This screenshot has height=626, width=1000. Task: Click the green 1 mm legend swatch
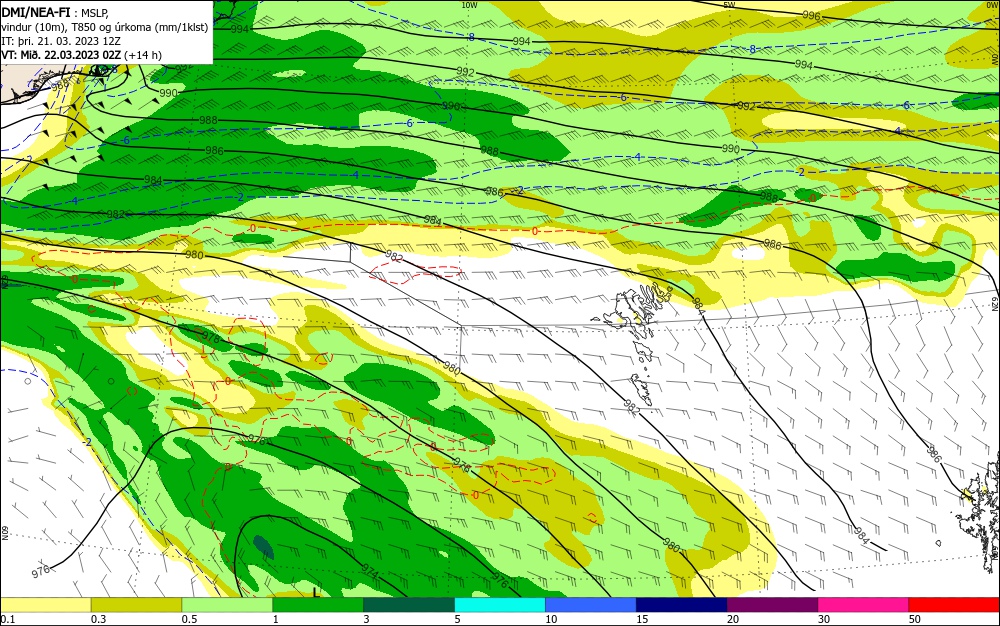coord(318,605)
